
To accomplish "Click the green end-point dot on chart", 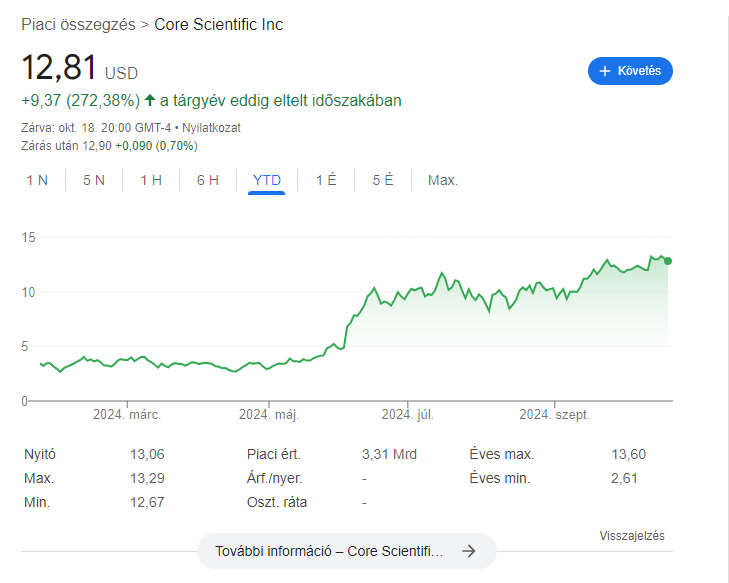I will pyautogui.click(x=668, y=261).
